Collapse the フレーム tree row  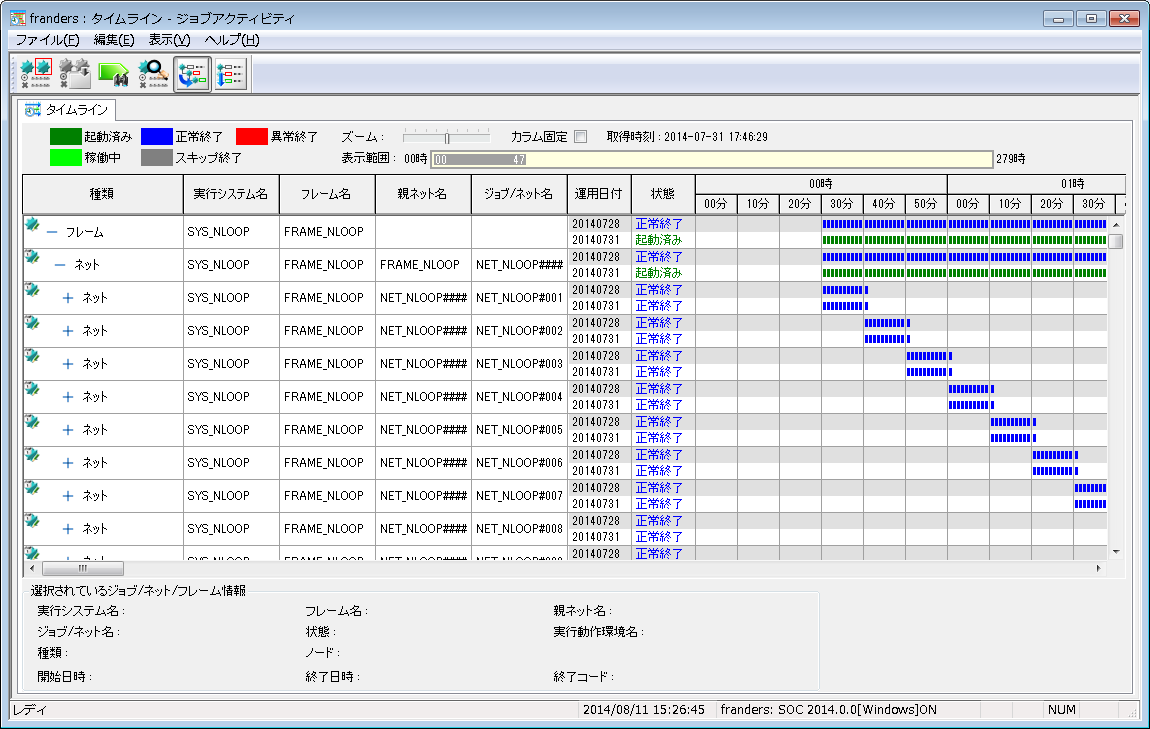52,232
